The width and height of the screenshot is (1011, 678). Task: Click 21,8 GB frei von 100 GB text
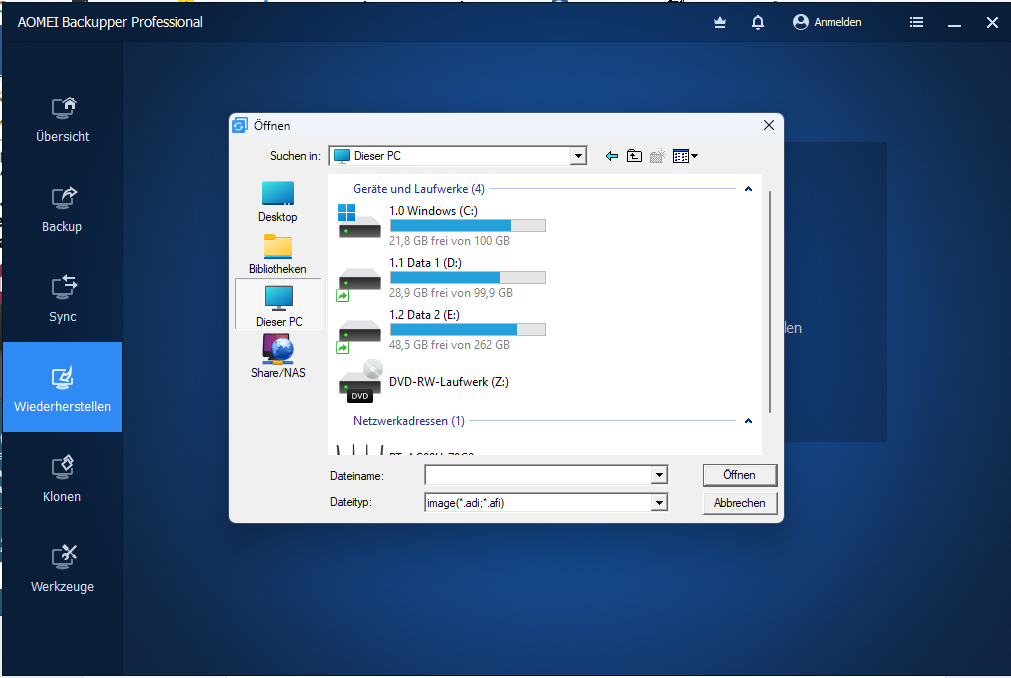449,241
